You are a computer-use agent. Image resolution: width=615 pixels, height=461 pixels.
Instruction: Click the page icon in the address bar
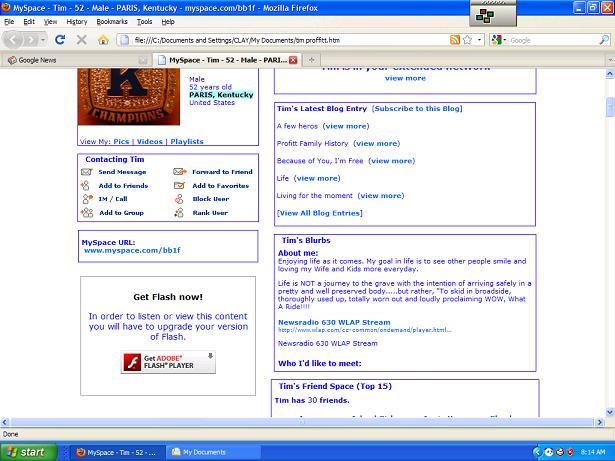pos(124,40)
